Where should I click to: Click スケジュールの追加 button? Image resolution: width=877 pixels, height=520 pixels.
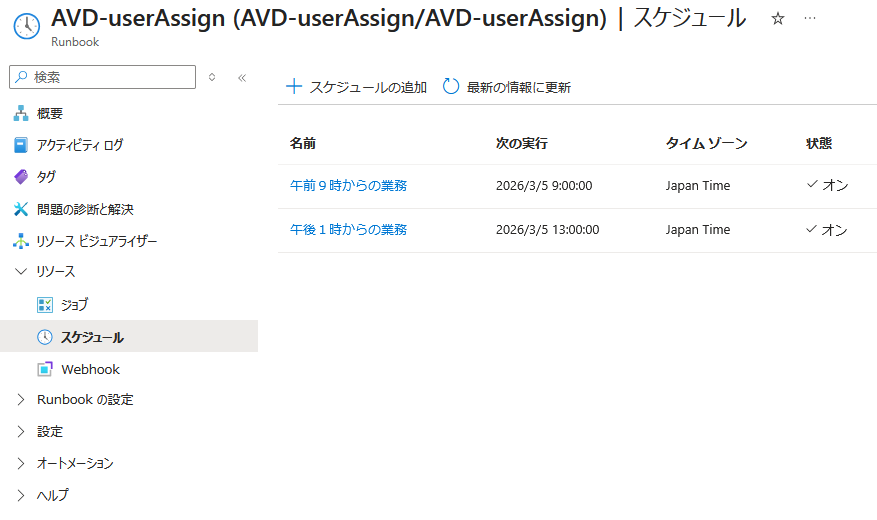pyautogui.click(x=357, y=87)
